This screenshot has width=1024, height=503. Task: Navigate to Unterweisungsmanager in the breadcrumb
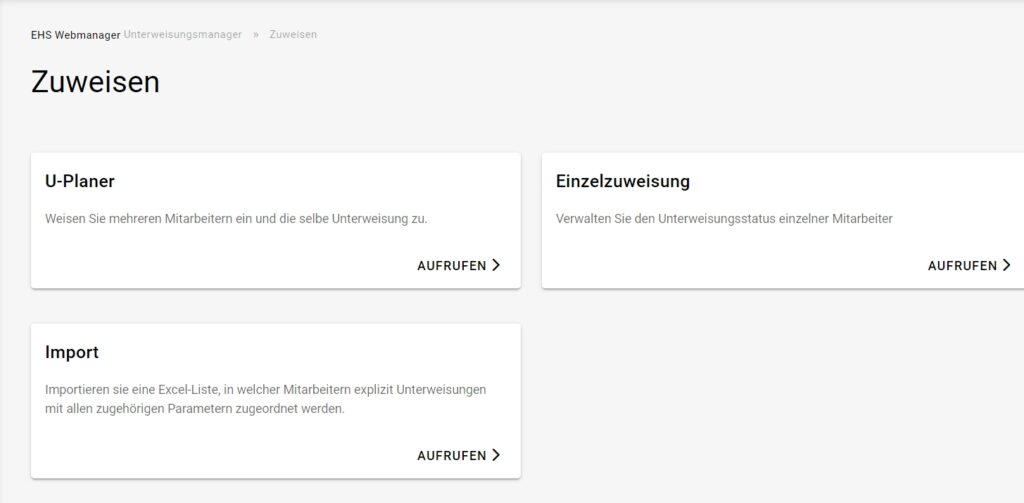[x=183, y=35]
